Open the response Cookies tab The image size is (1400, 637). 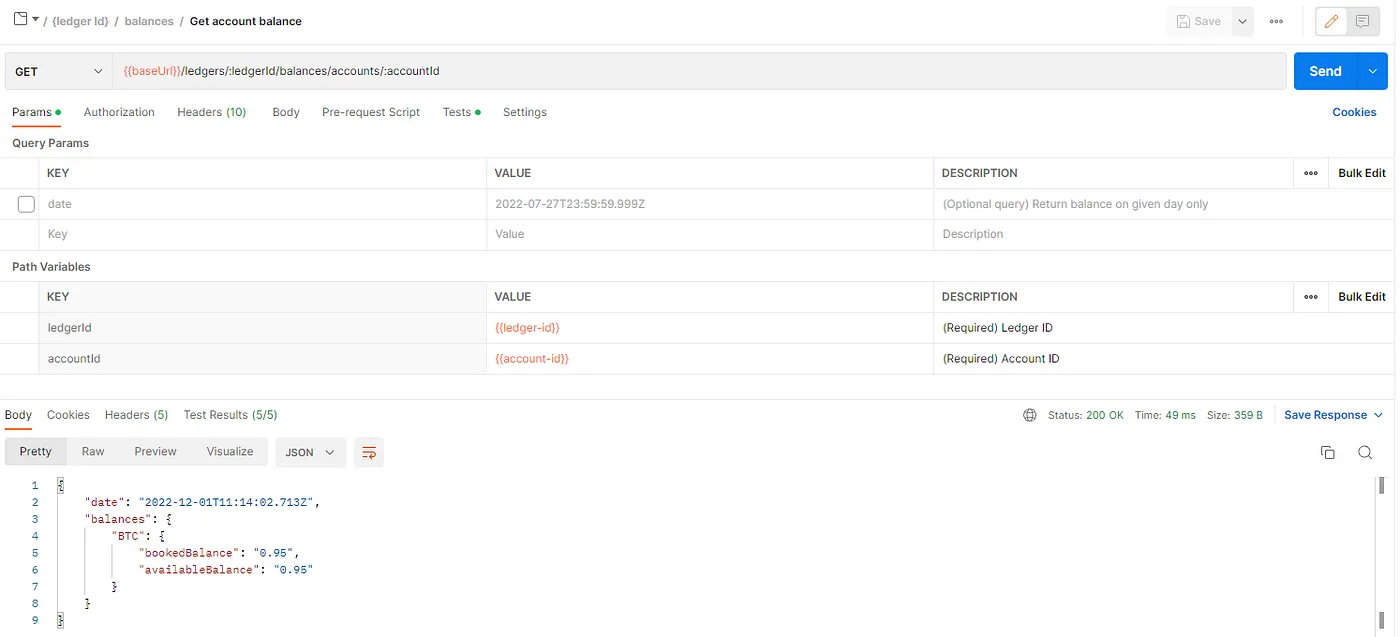coord(68,415)
